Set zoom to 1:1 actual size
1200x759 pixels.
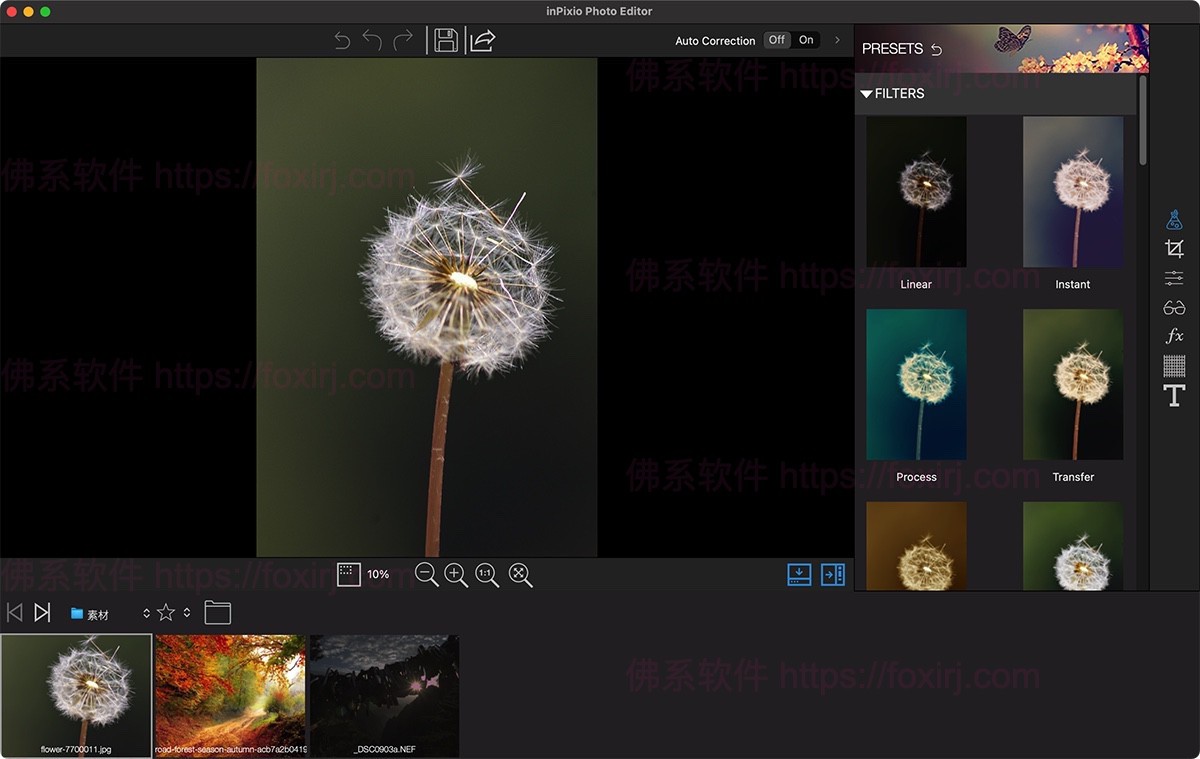pyautogui.click(x=487, y=574)
